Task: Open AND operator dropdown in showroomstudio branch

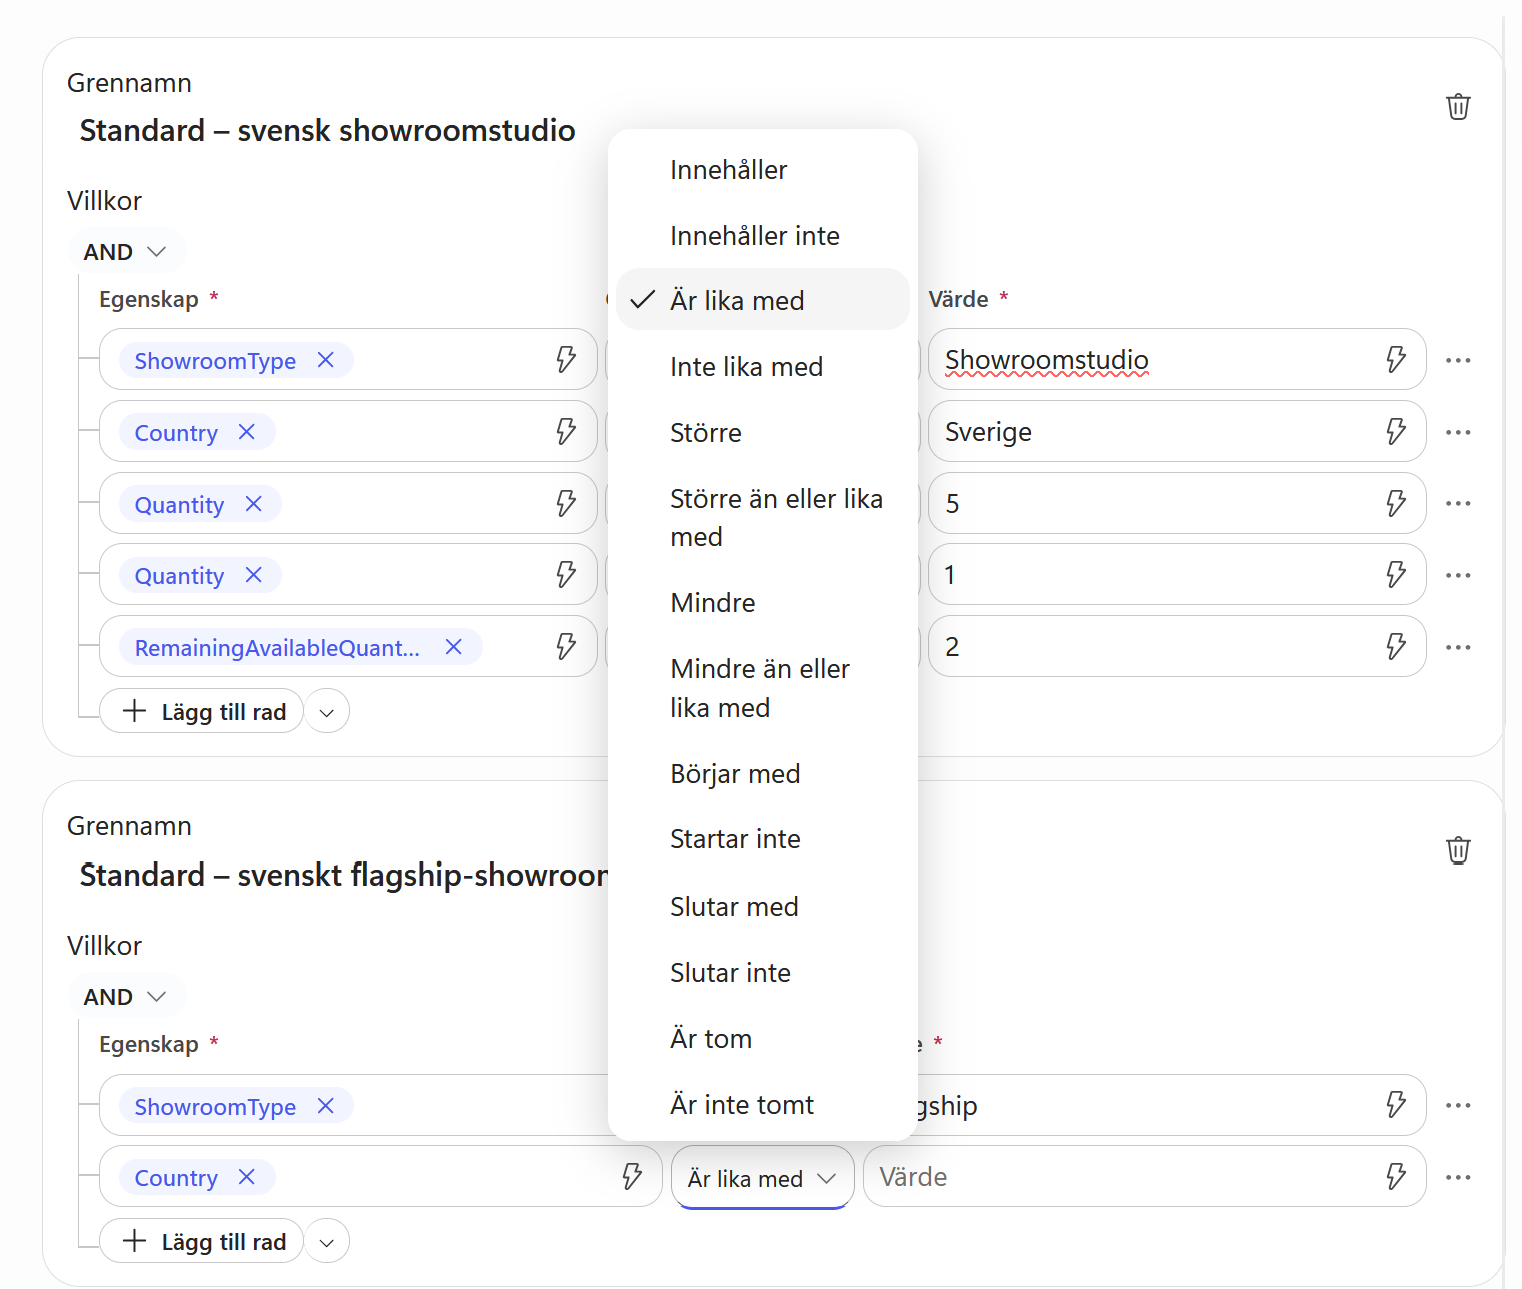Action: click(x=126, y=251)
